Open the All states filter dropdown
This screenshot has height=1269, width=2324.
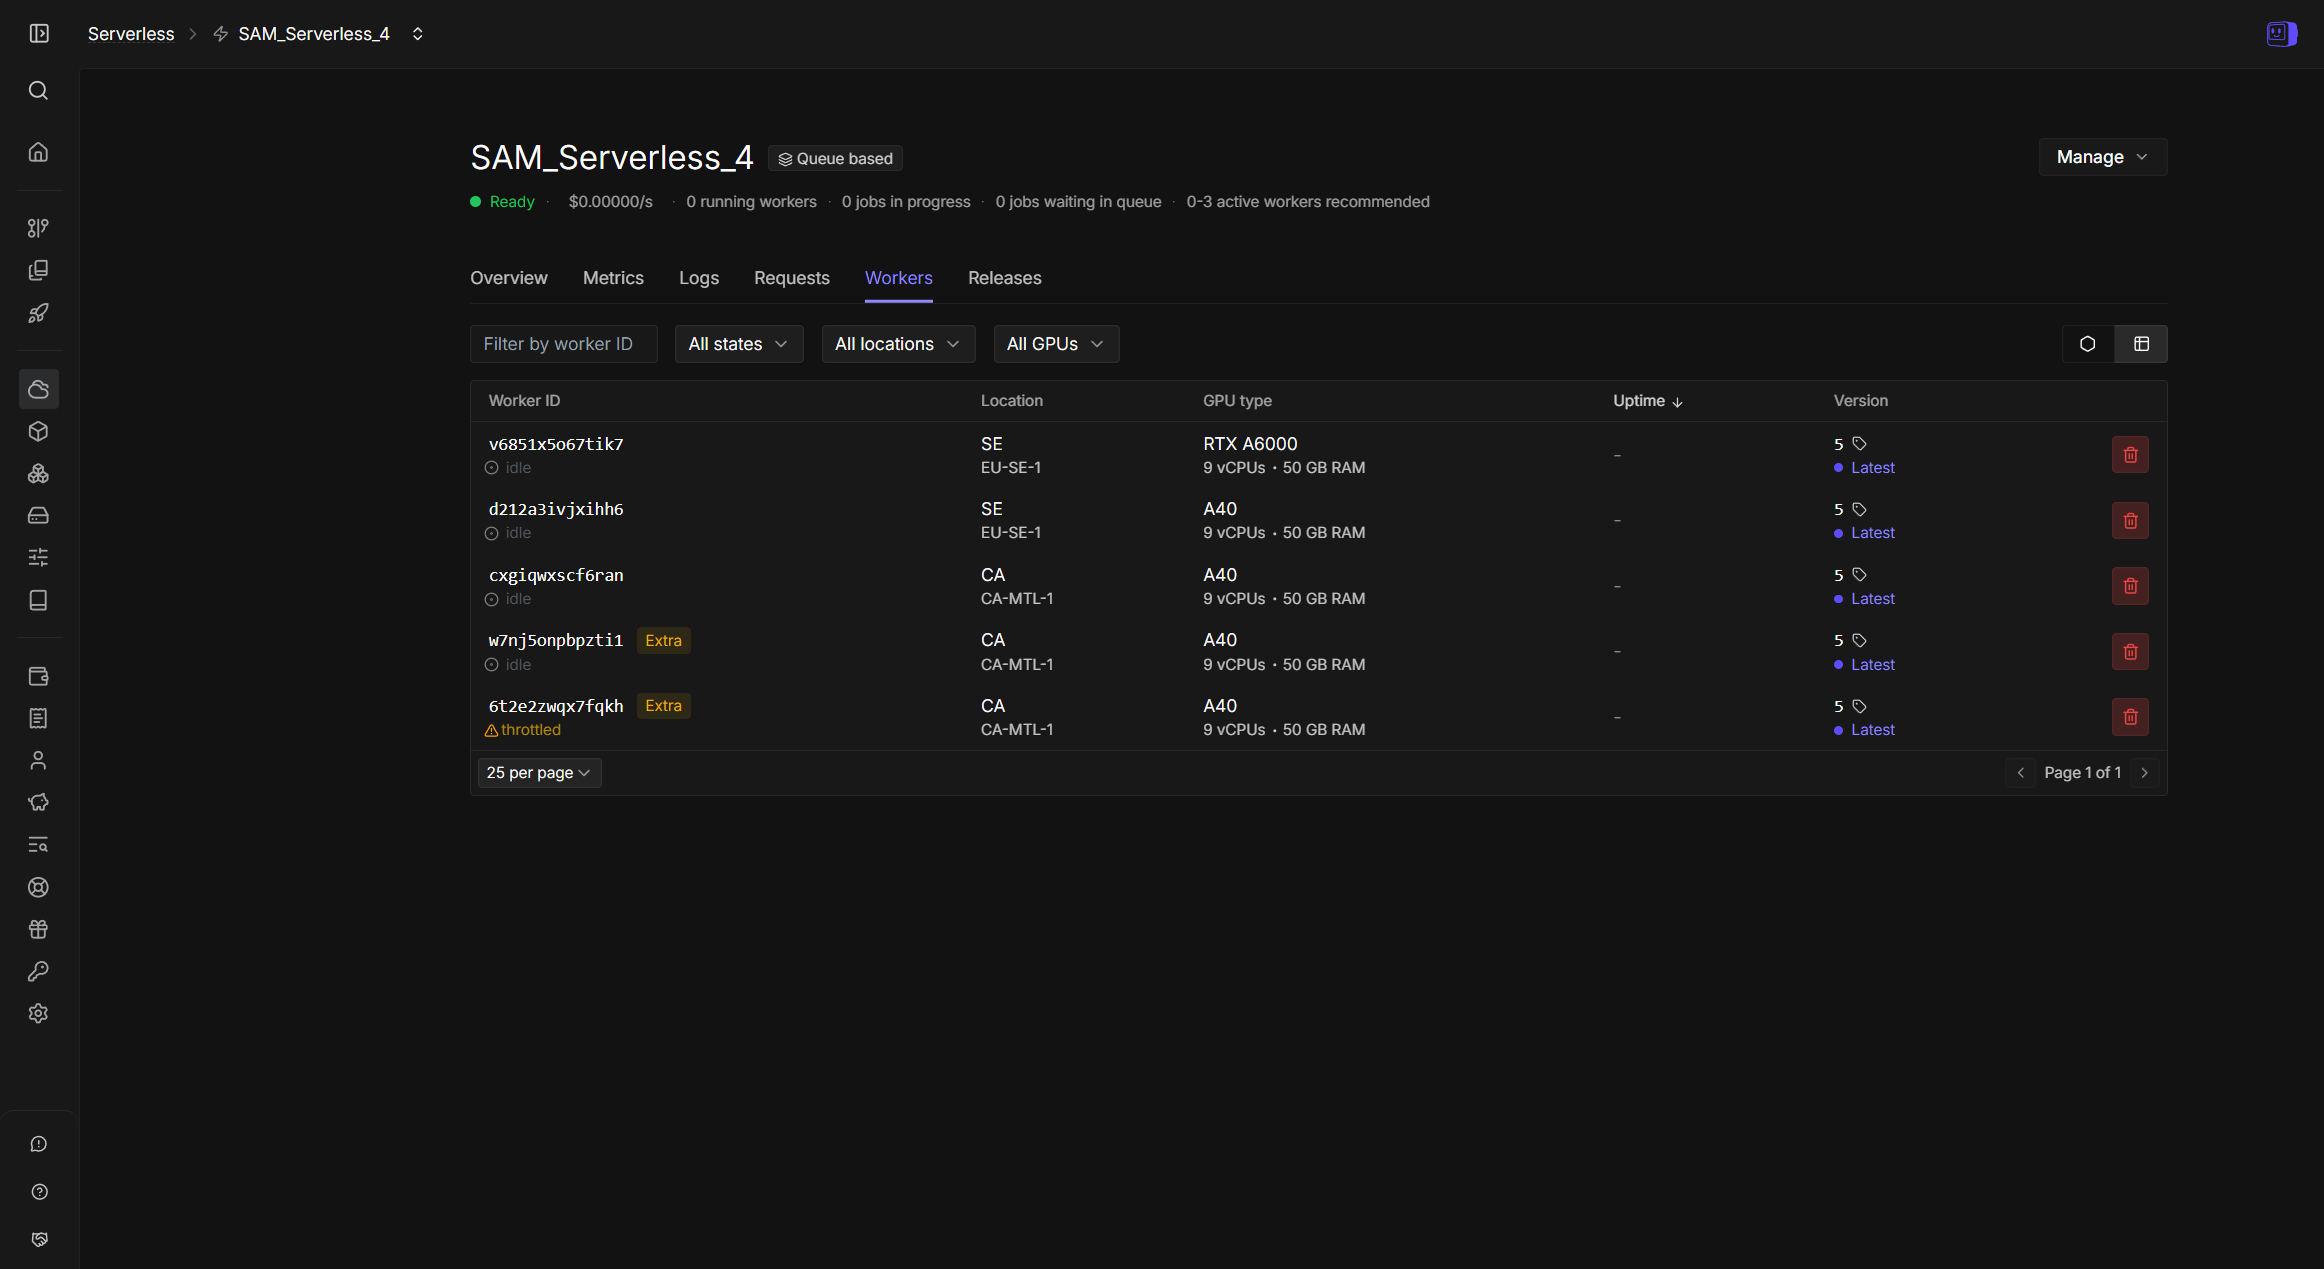point(739,344)
